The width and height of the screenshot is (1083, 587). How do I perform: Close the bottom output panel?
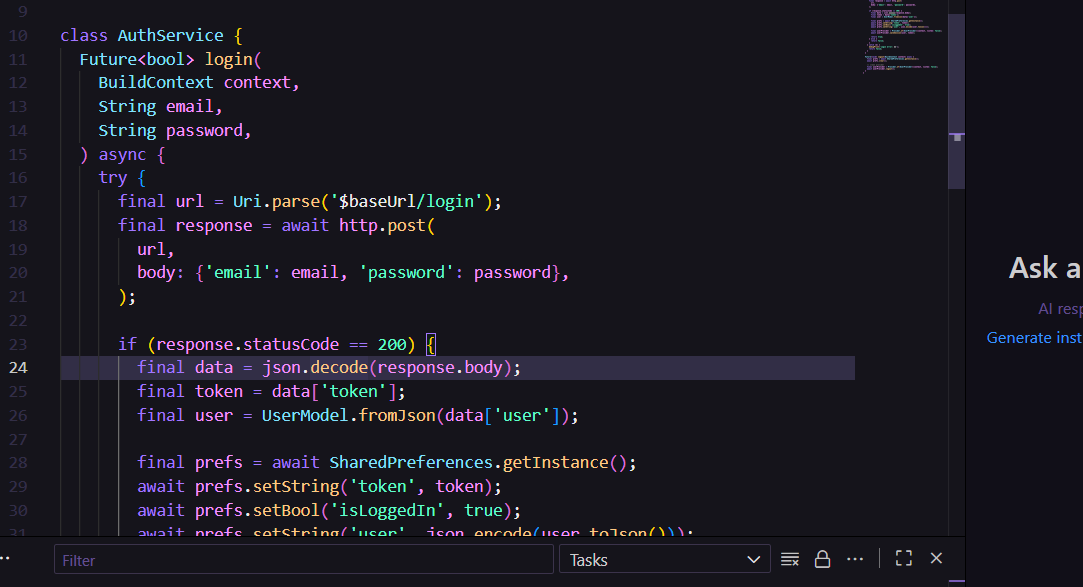click(x=936, y=559)
